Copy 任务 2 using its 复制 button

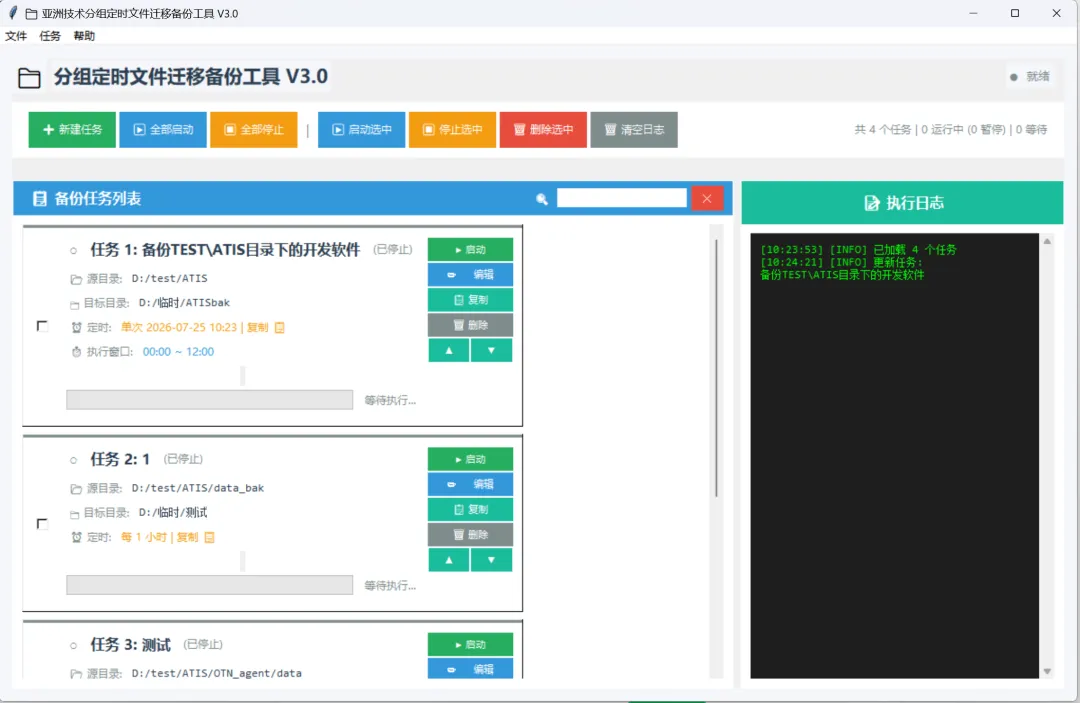point(470,510)
